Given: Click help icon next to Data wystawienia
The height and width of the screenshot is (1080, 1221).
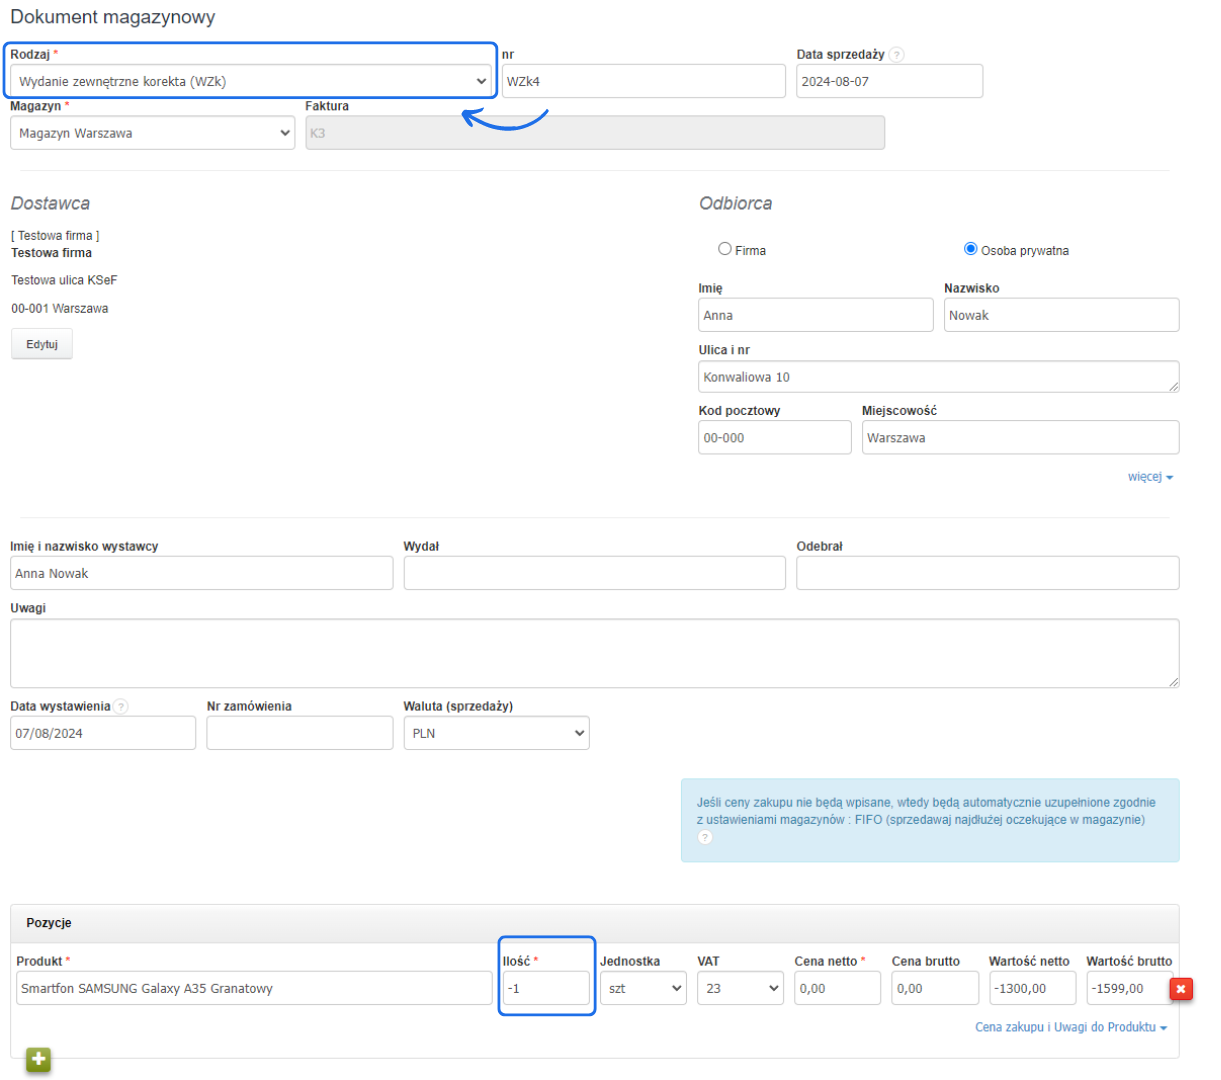Looking at the screenshot, I should tap(121, 707).
